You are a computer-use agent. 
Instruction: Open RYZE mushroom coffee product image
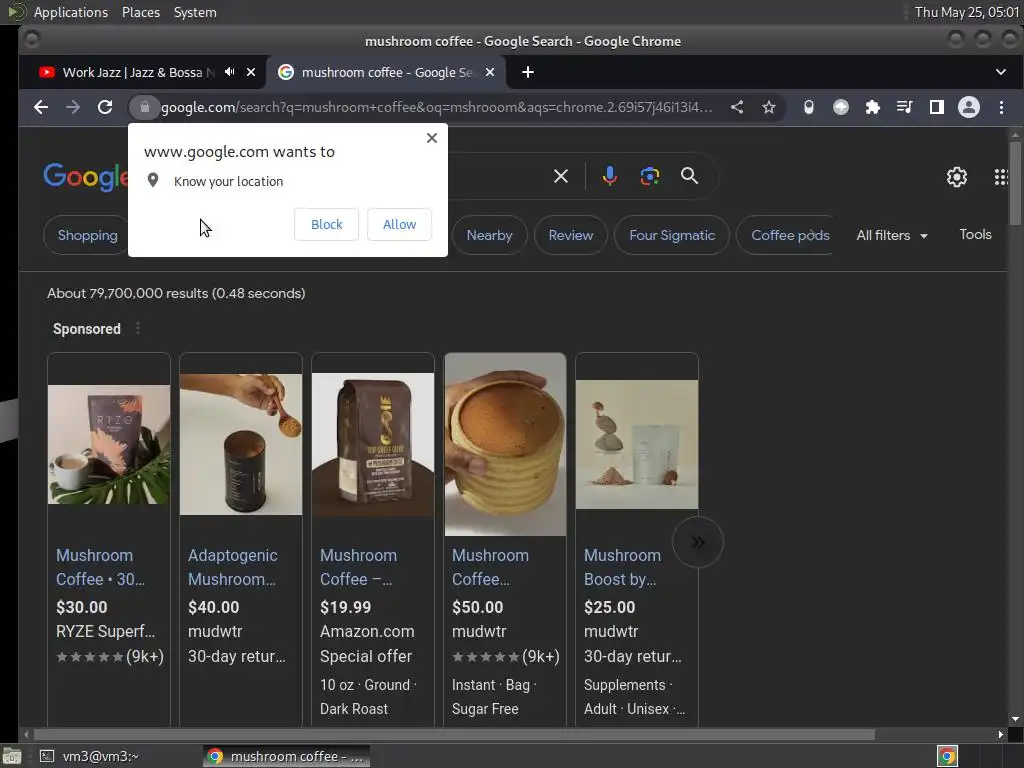click(109, 444)
